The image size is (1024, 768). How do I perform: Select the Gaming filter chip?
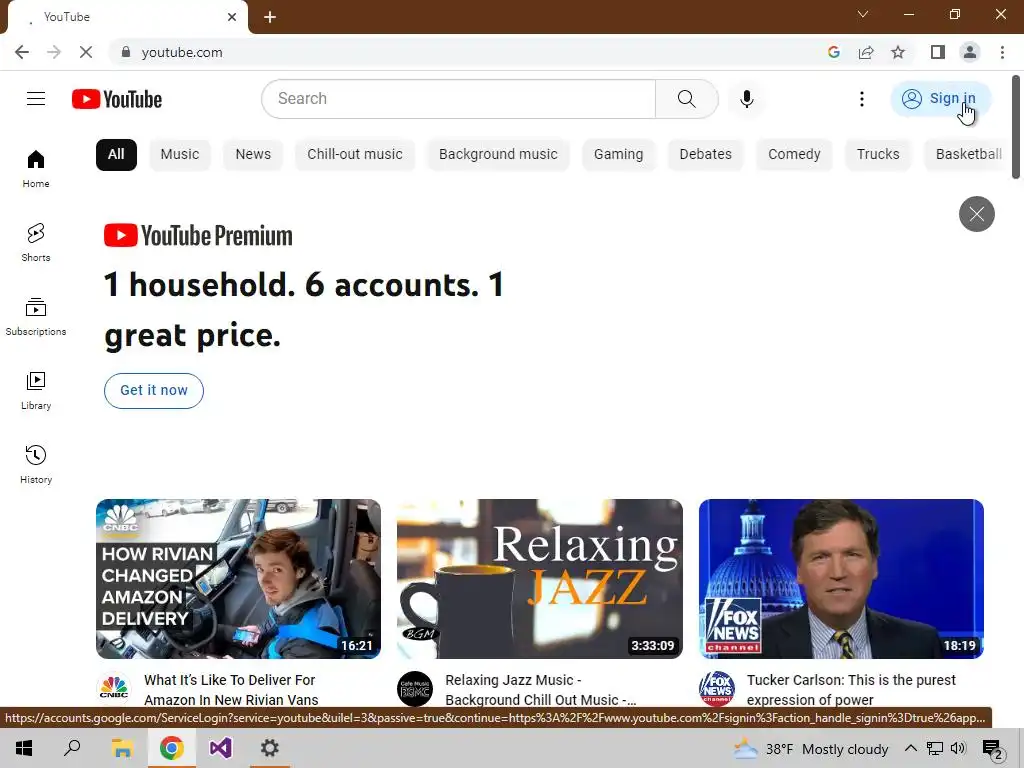coord(618,155)
